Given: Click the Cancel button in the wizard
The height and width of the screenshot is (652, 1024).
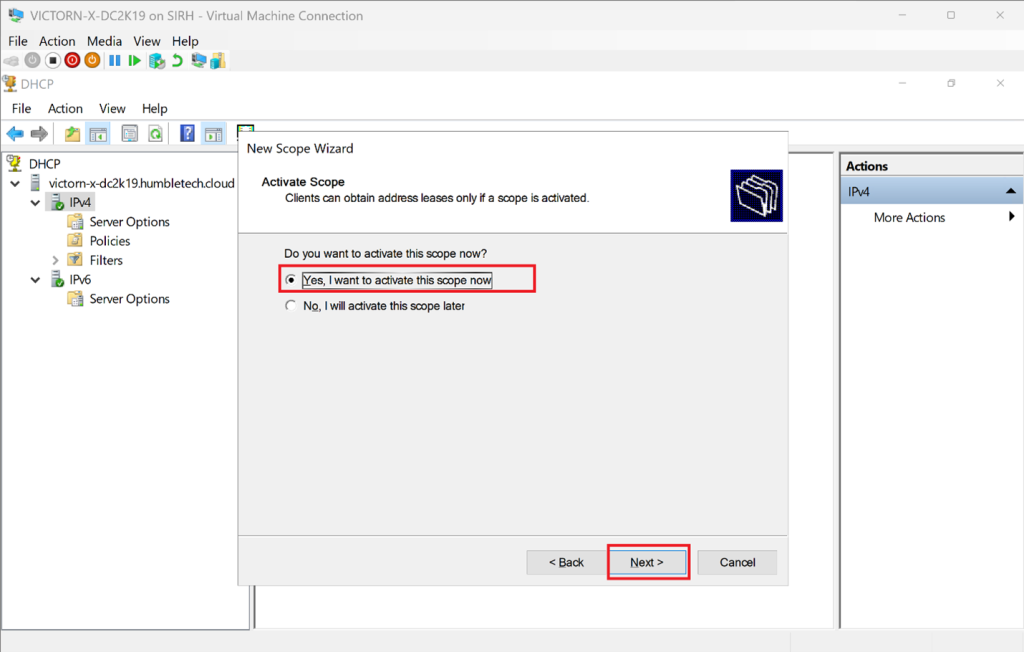Looking at the screenshot, I should coord(737,562).
